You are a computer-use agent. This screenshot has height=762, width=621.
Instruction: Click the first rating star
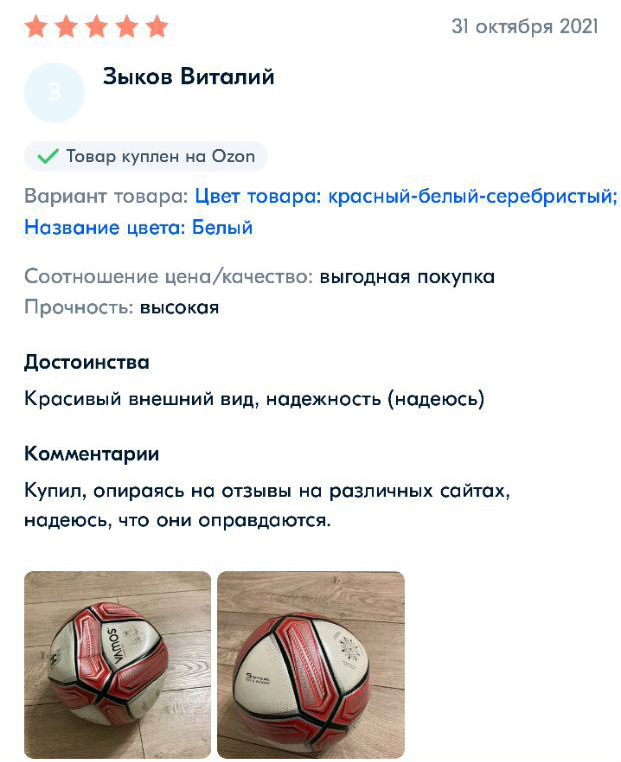tap(36, 27)
